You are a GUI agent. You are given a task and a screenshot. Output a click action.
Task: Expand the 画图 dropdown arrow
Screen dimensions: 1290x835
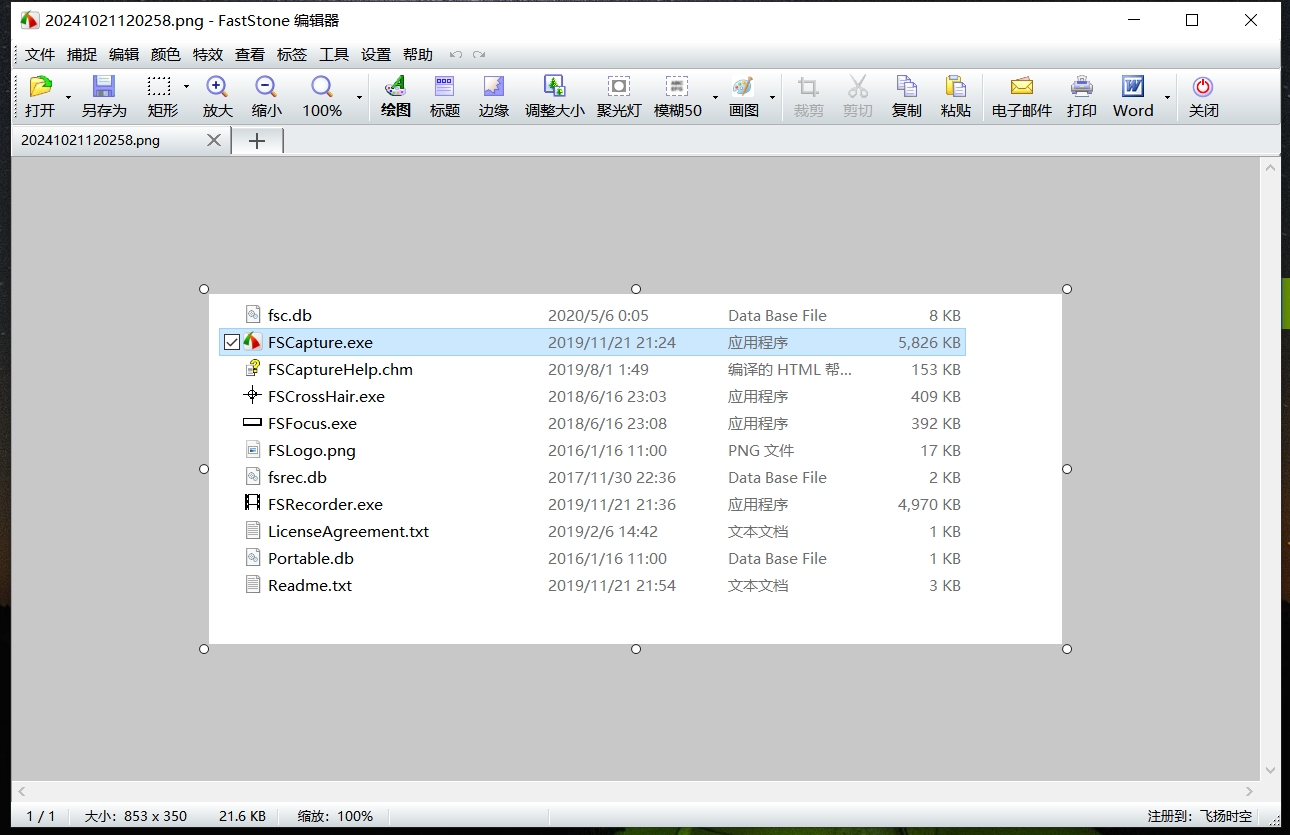pos(772,97)
